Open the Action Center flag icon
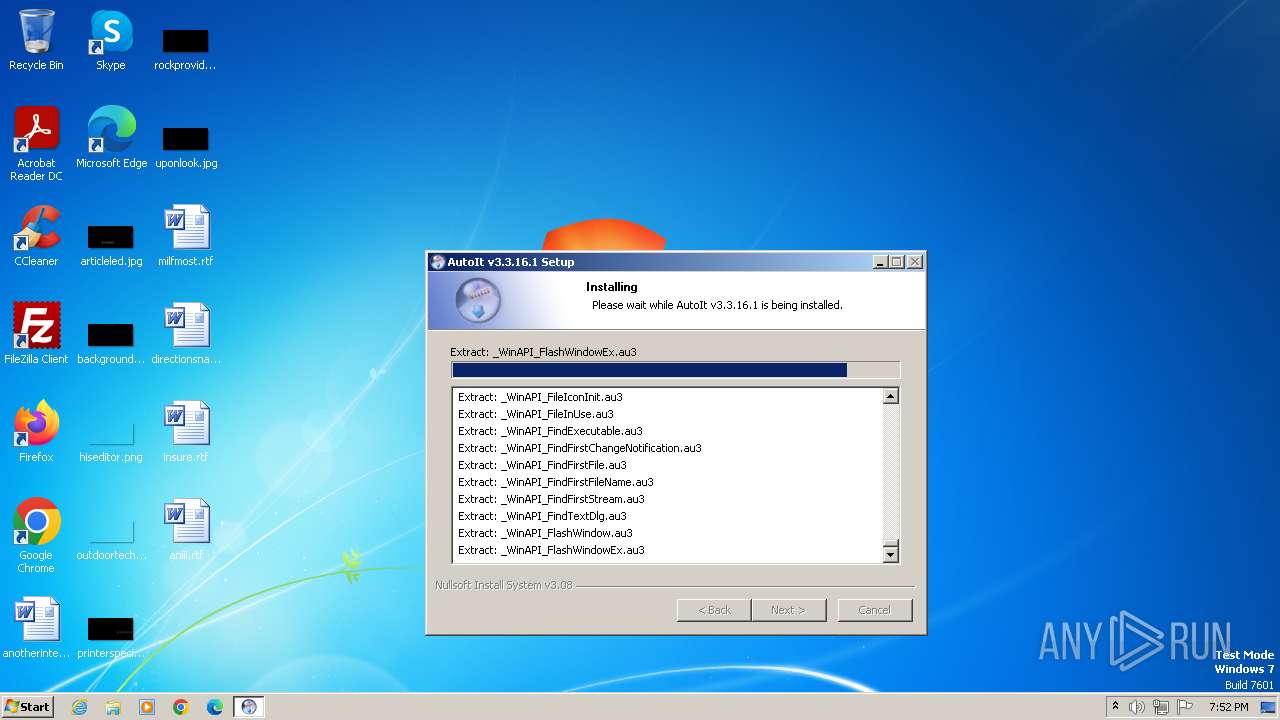This screenshot has height=720, width=1280. (x=1185, y=707)
